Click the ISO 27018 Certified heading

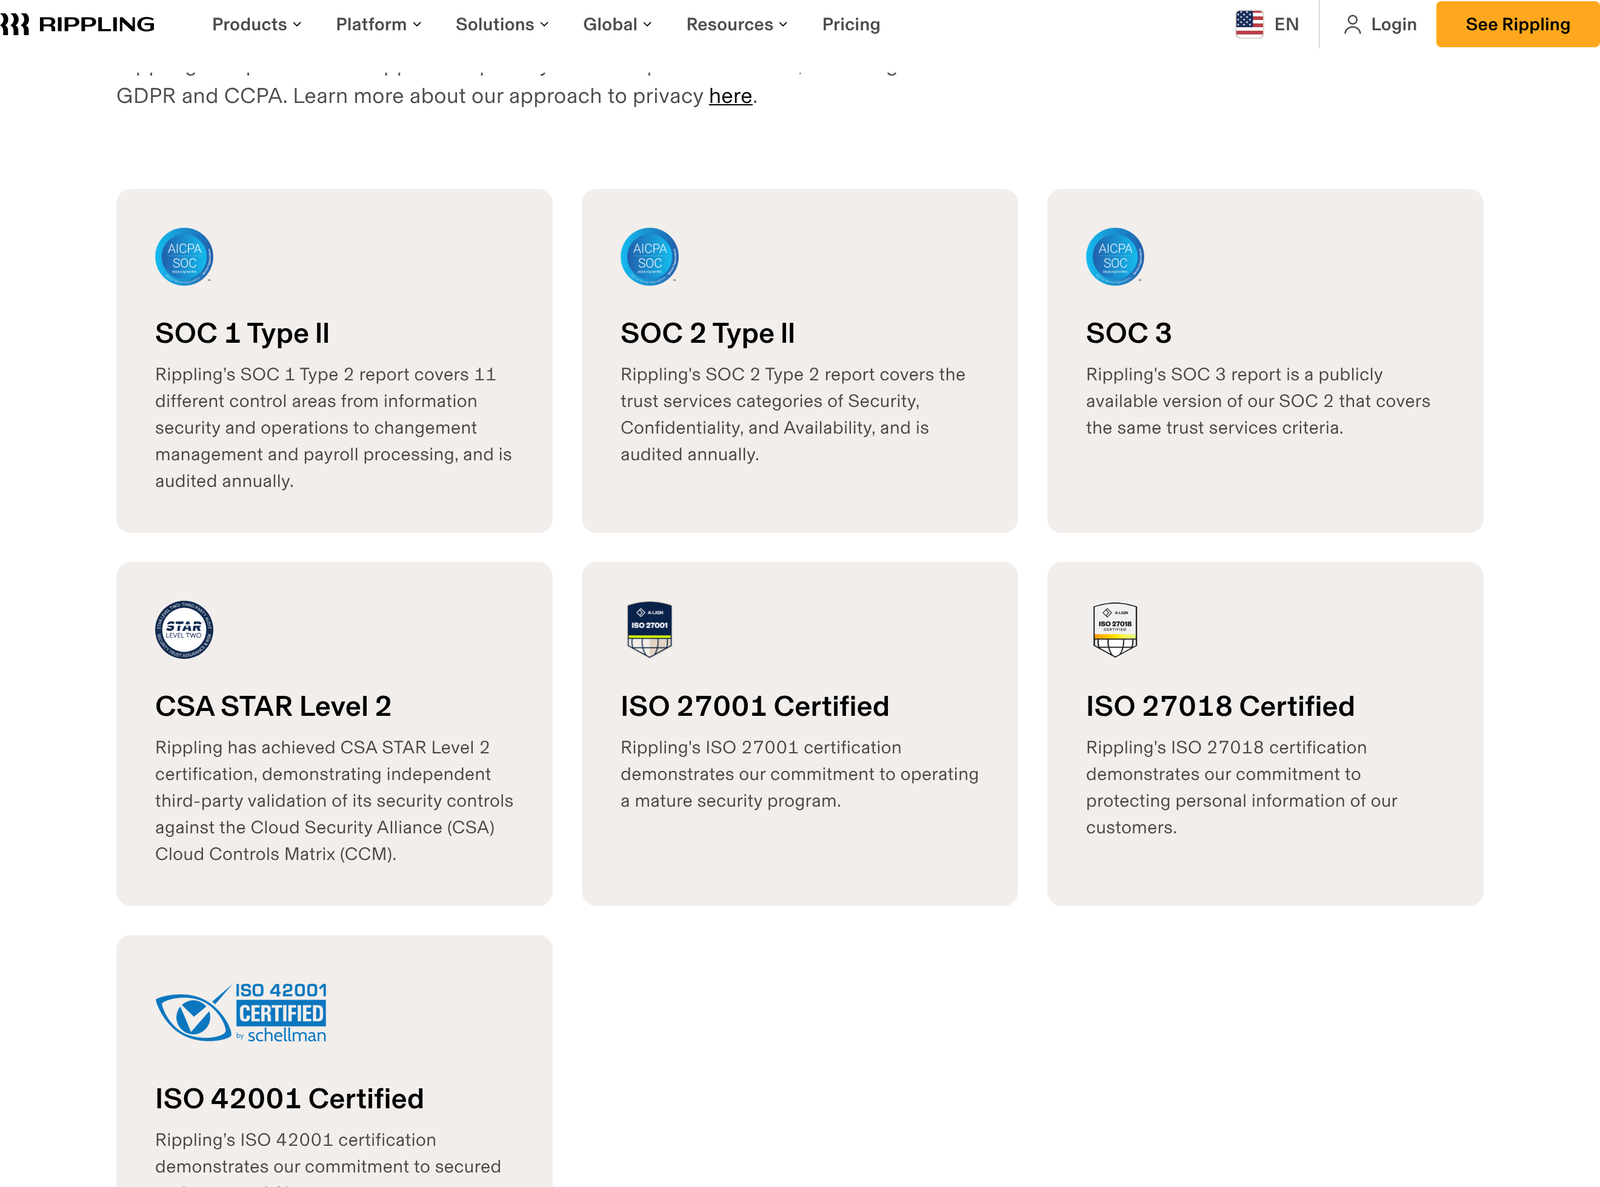pos(1220,706)
